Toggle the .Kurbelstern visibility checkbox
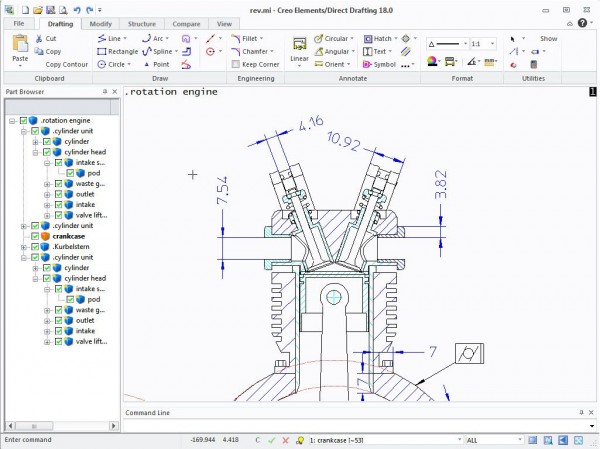Image resolution: width=600 pixels, height=449 pixels. [x=35, y=247]
